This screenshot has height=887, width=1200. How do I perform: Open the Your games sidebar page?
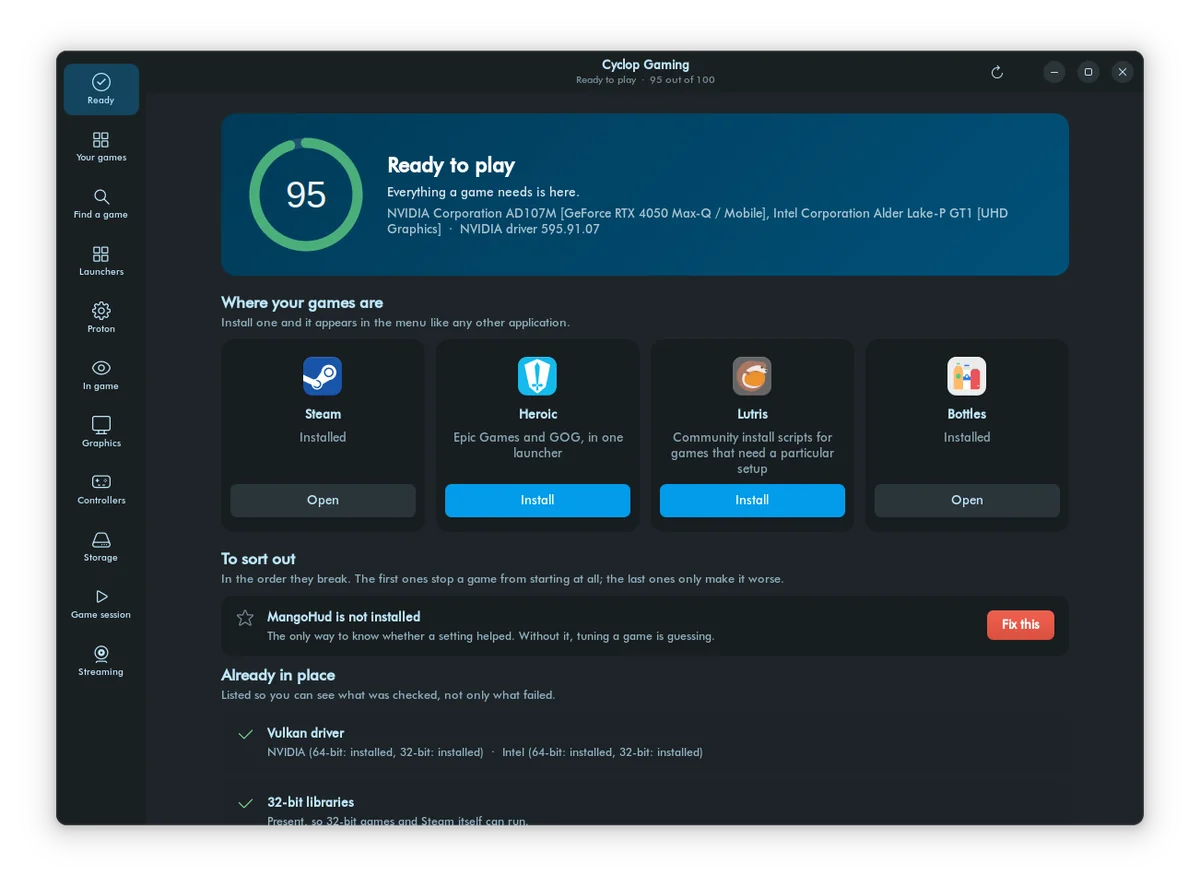coord(101,146)
